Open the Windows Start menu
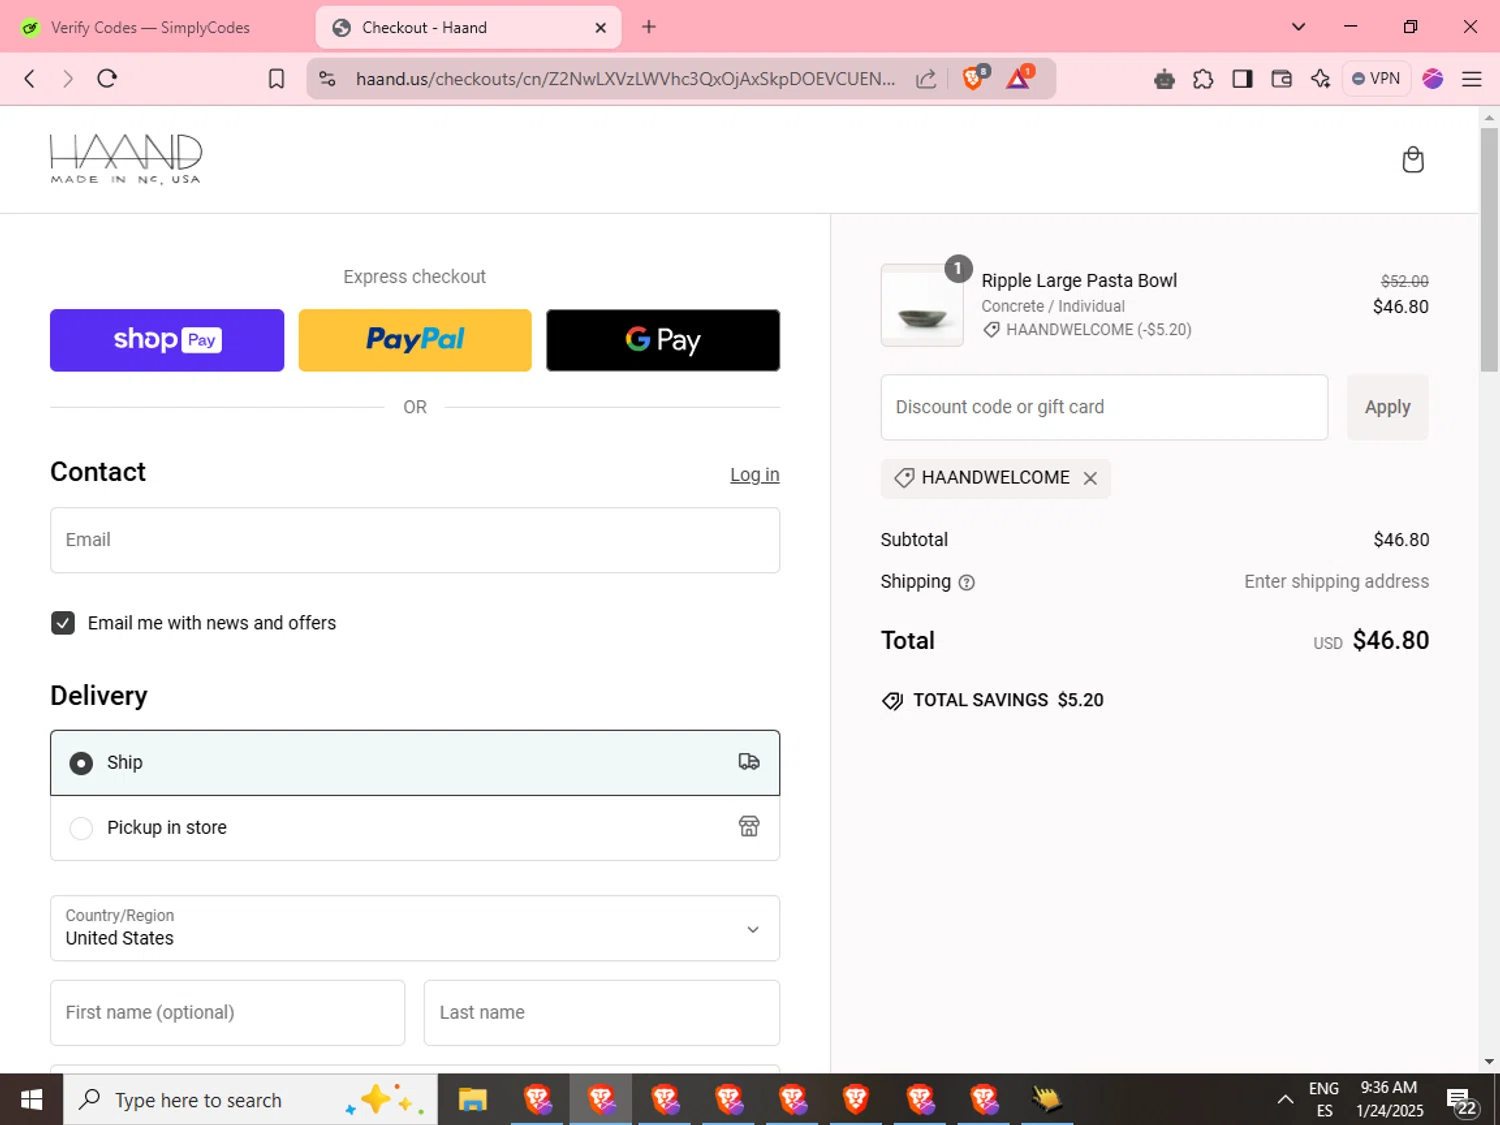This screenshot has height=1125, width=1500. point(31,1100)
